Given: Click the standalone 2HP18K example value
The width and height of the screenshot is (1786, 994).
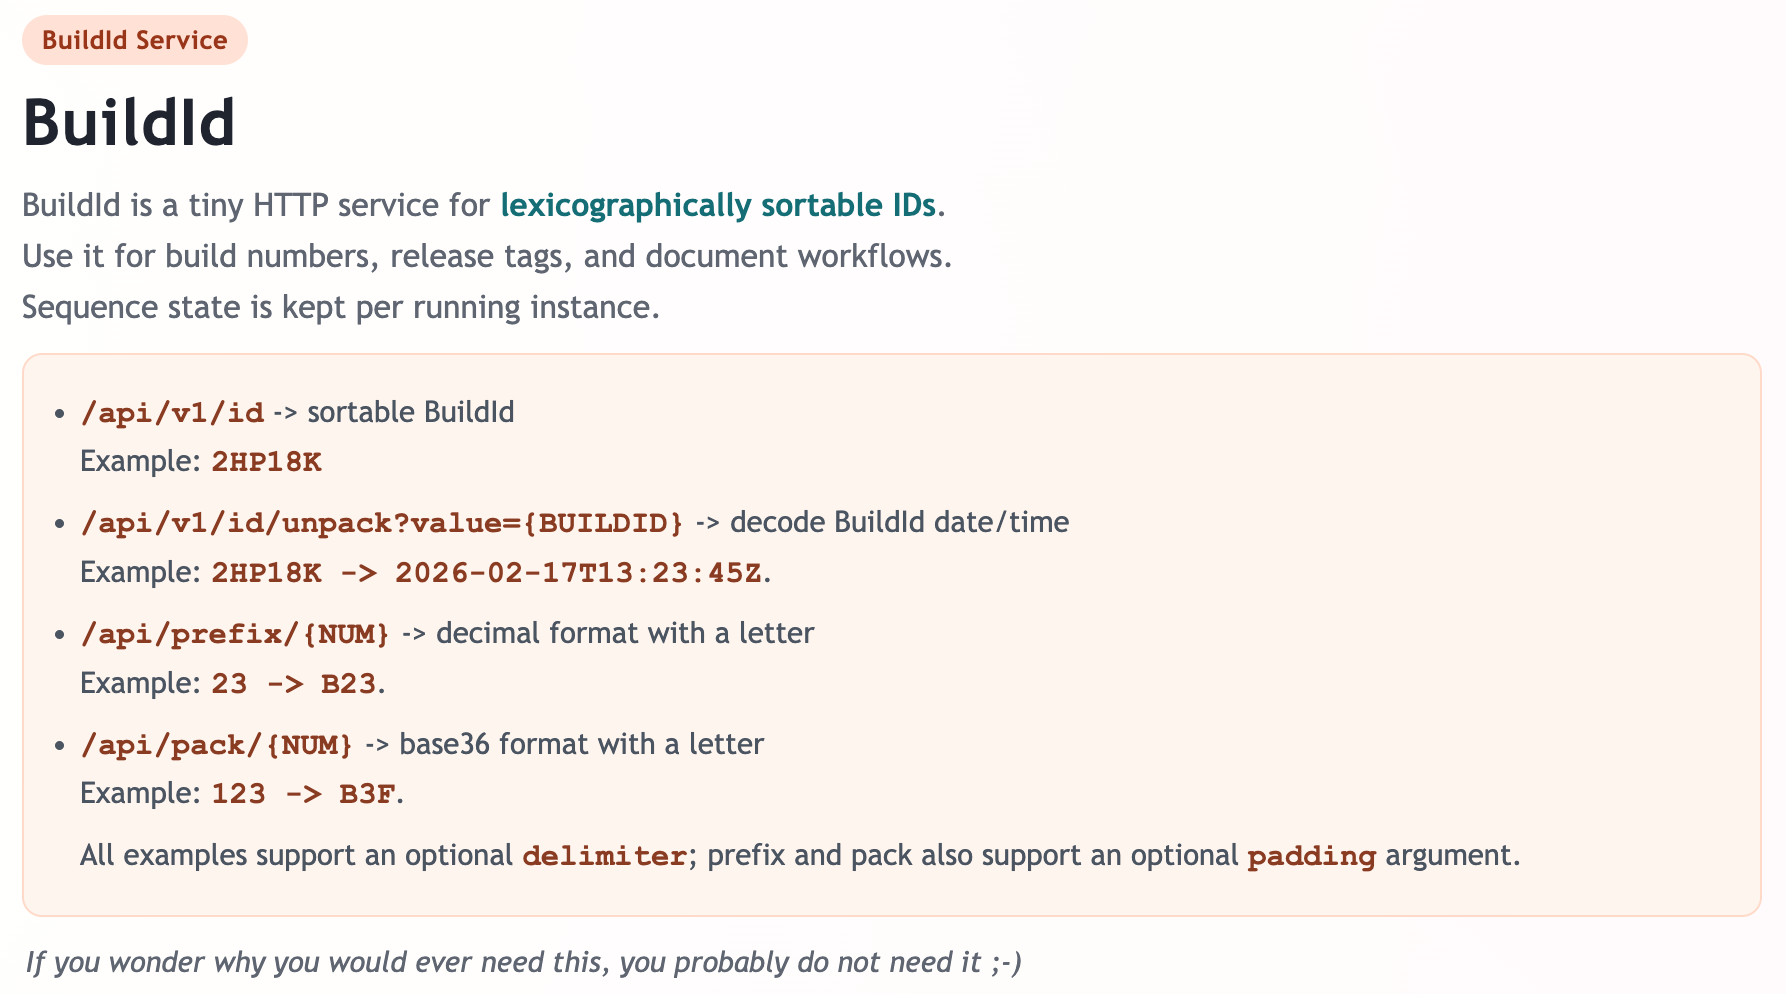Looking at the screenshot, I should coord(266,462).
